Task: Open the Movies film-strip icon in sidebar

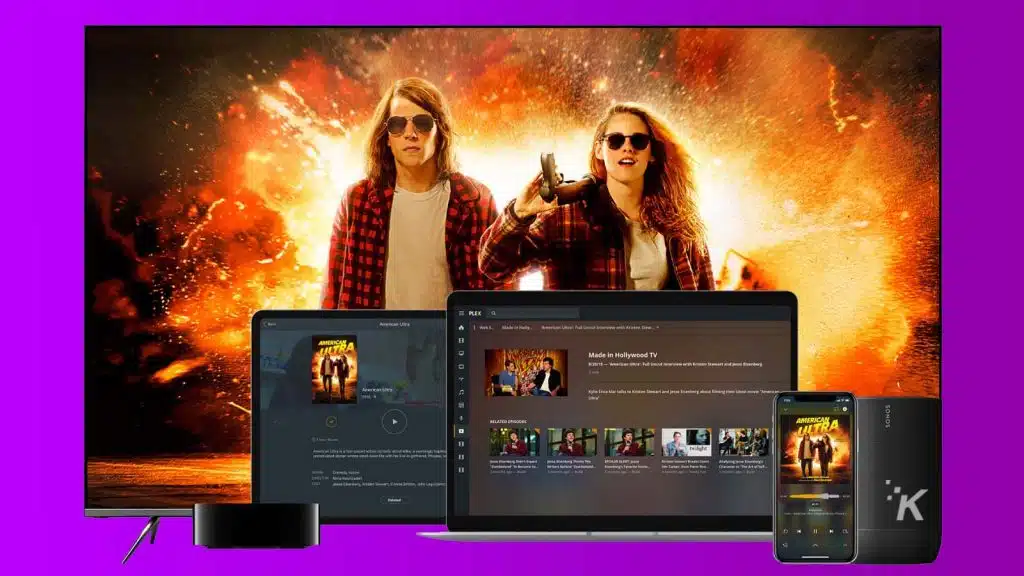Action: pyautogui.click(x=461, y=340)
